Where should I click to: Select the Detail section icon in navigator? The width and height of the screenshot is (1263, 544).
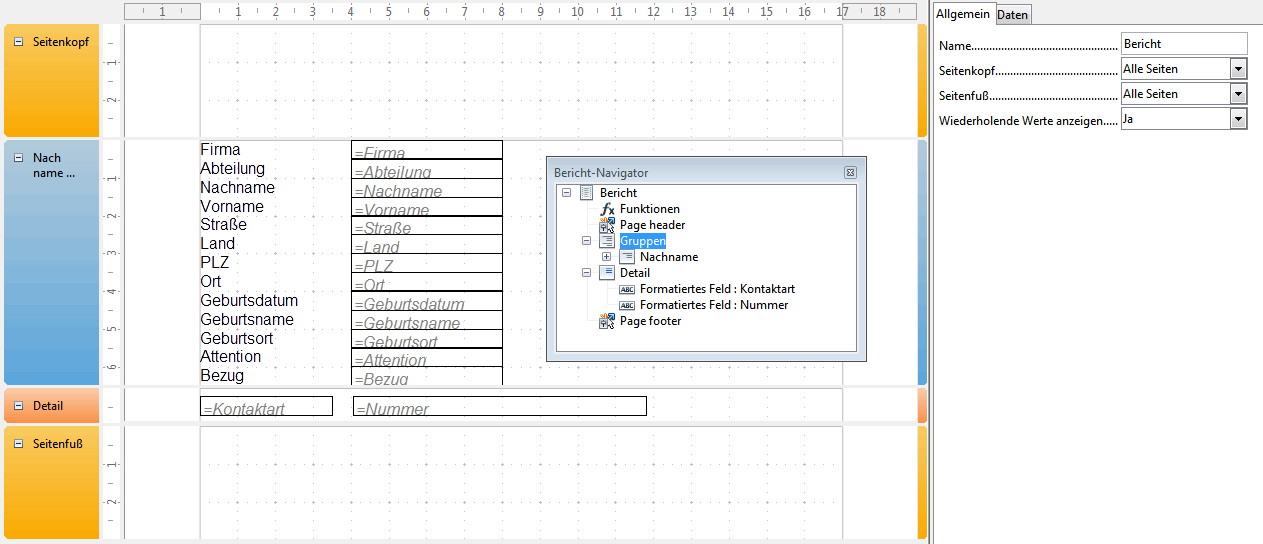tap(607, 273)
